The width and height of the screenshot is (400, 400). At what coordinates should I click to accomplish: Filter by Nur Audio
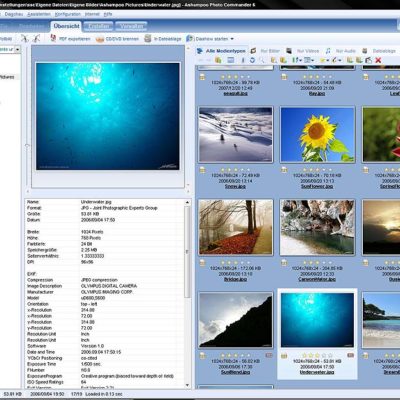click(346, 51)
